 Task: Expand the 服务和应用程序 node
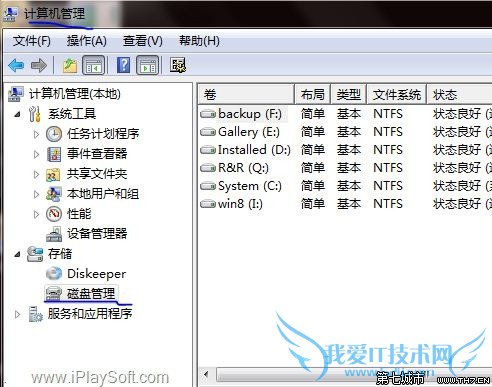[17, 314]
